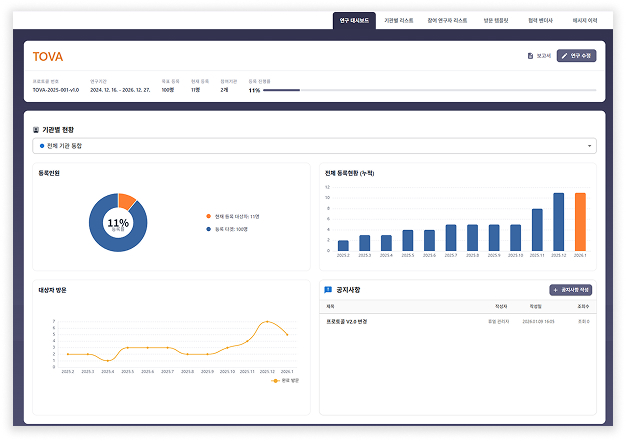Open the 협력 벤더사 tab
Viewport: 626px width, 441px height.
click(x=541, y=20)
